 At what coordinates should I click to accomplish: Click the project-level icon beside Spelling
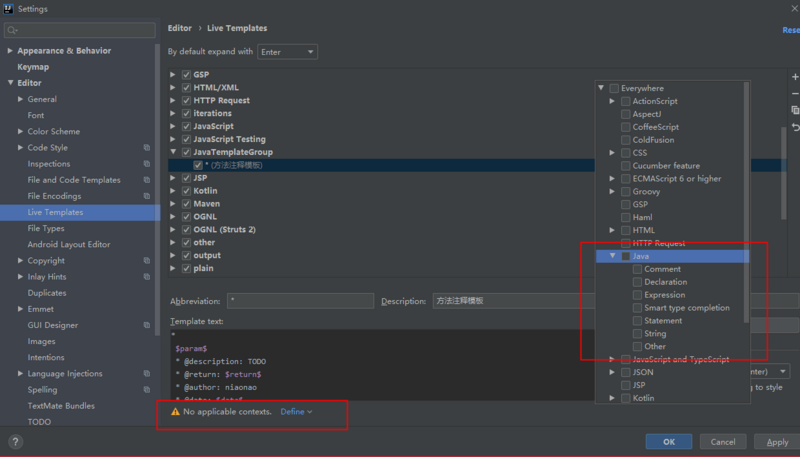147,390
